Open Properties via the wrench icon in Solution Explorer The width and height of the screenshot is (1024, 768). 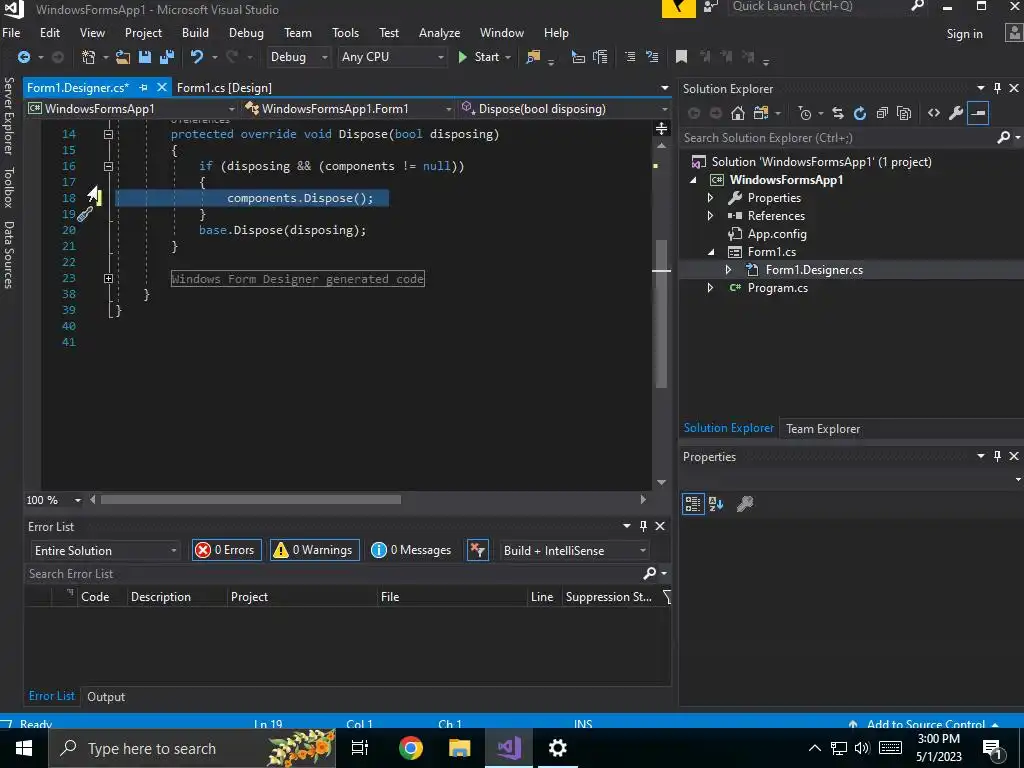955,113
